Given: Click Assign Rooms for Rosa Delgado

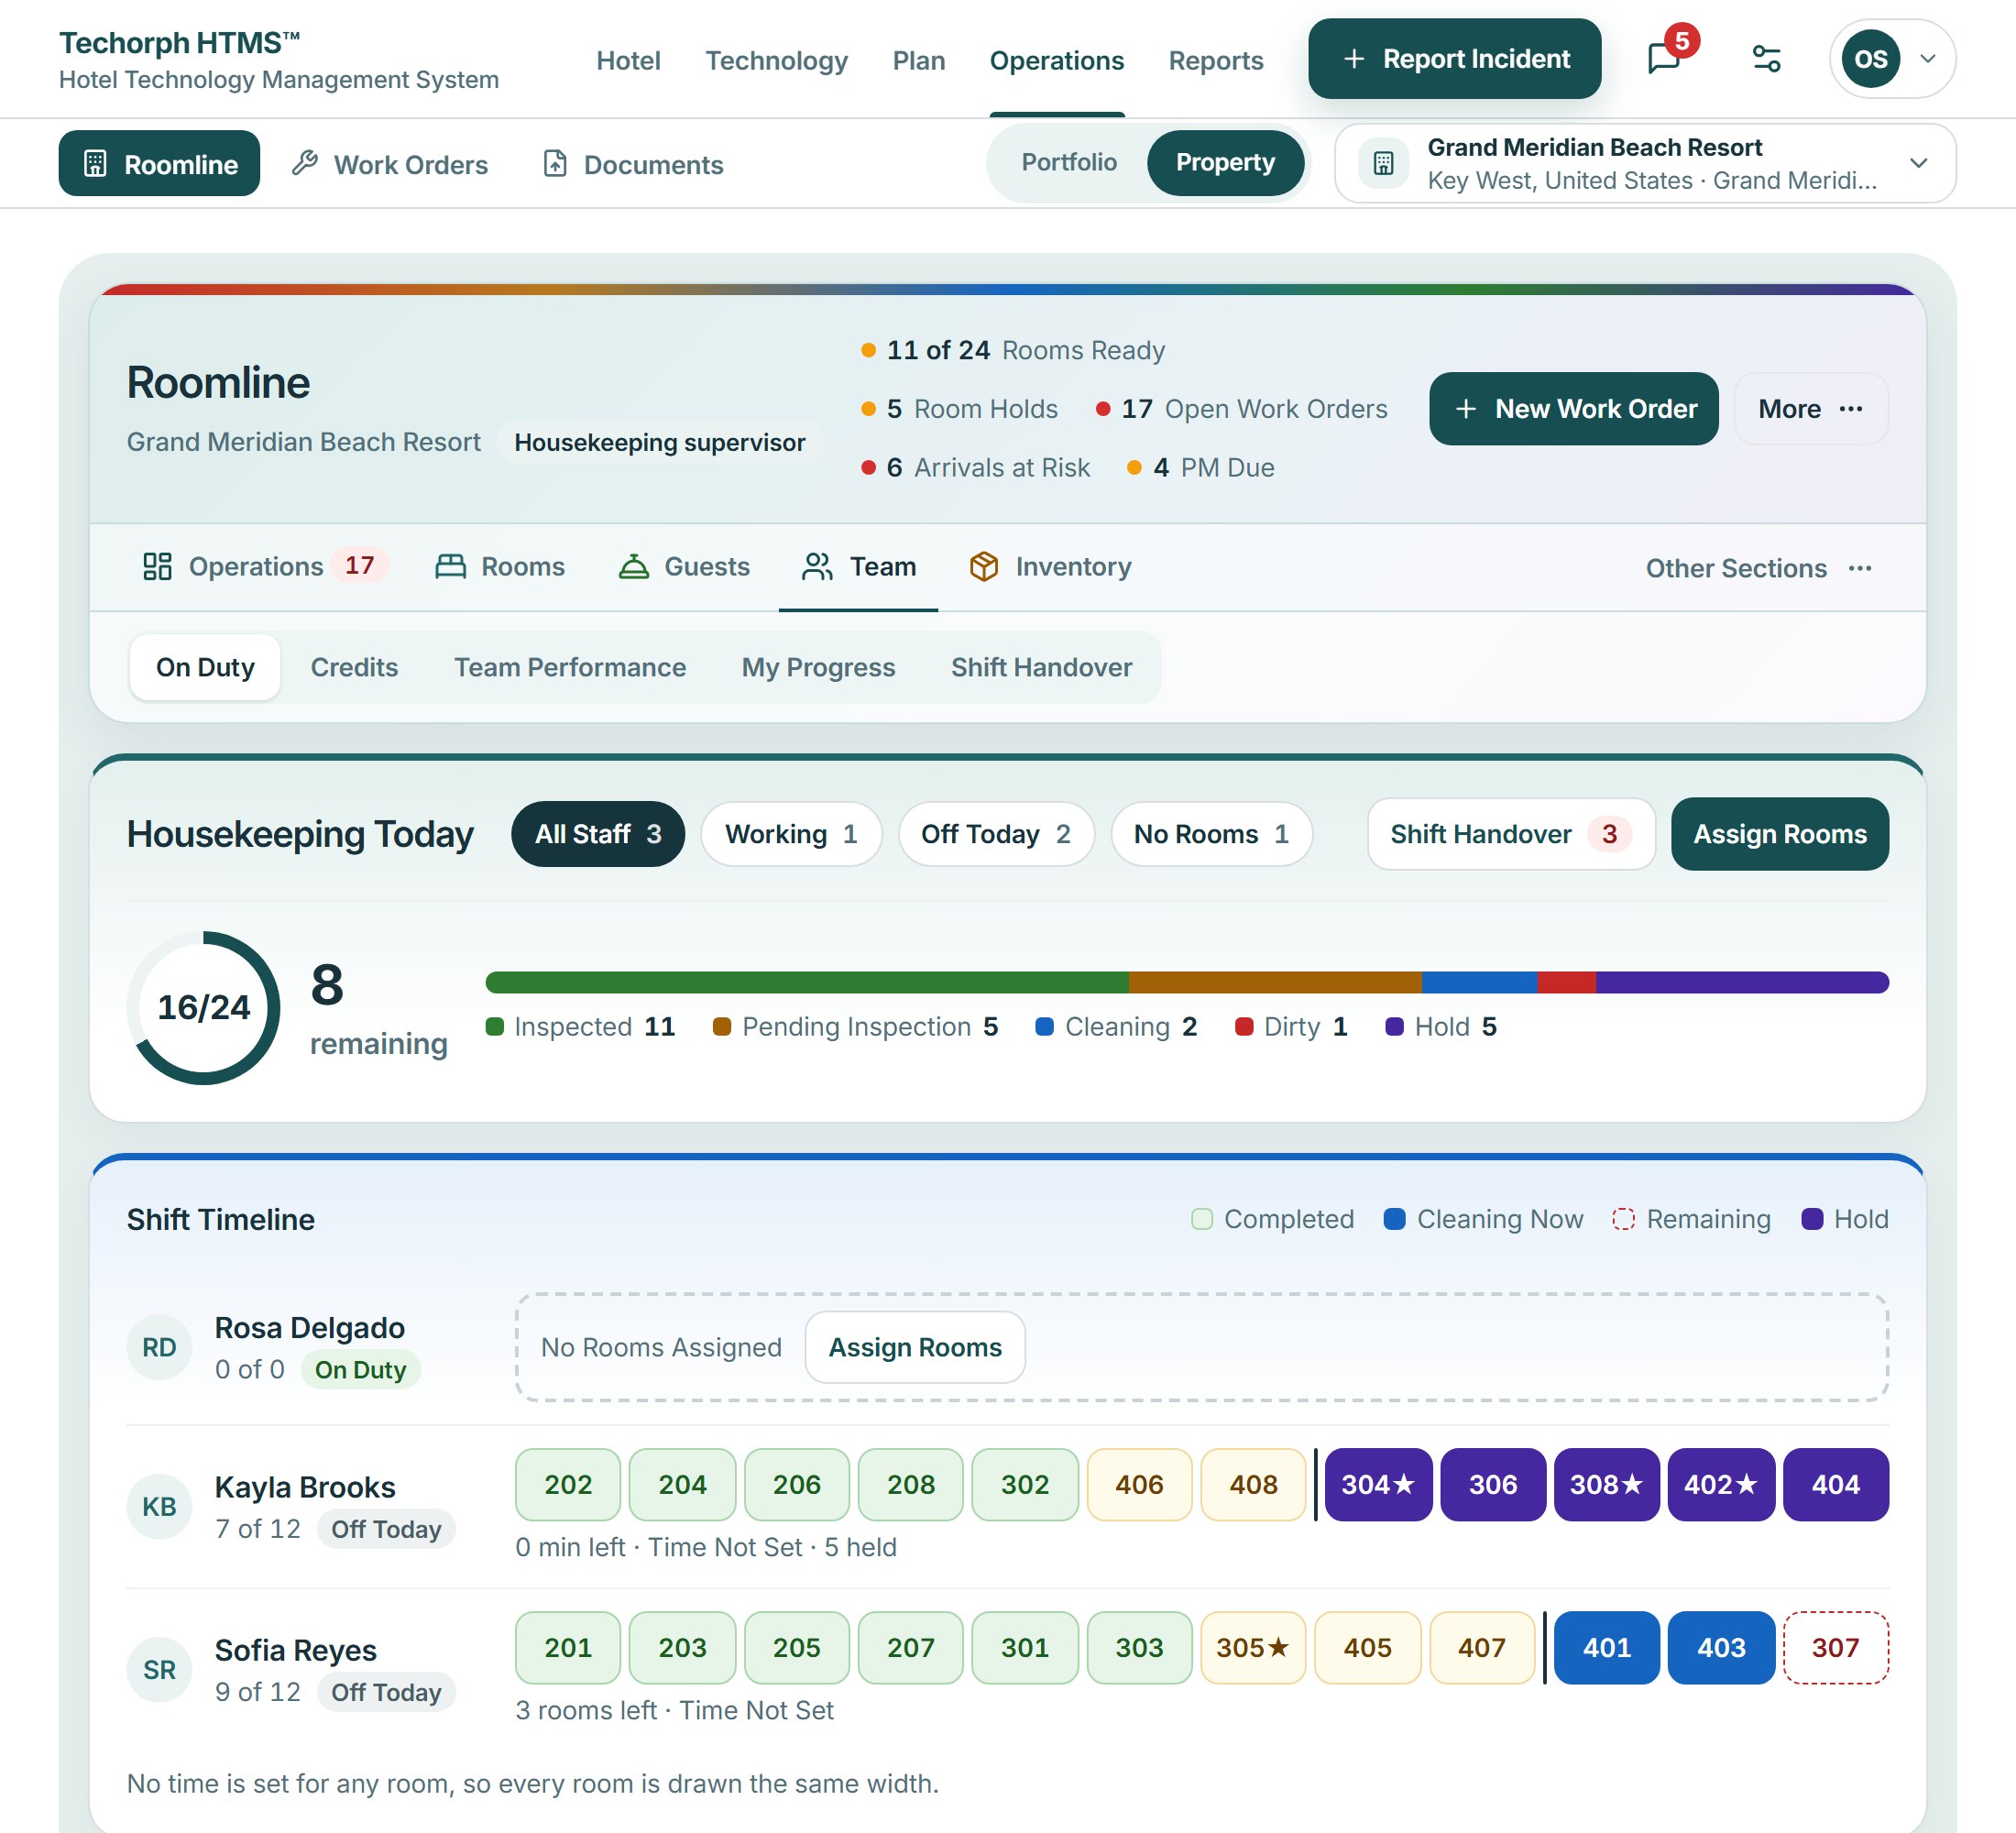Looking at the screenshot, I should [914, 1347].
